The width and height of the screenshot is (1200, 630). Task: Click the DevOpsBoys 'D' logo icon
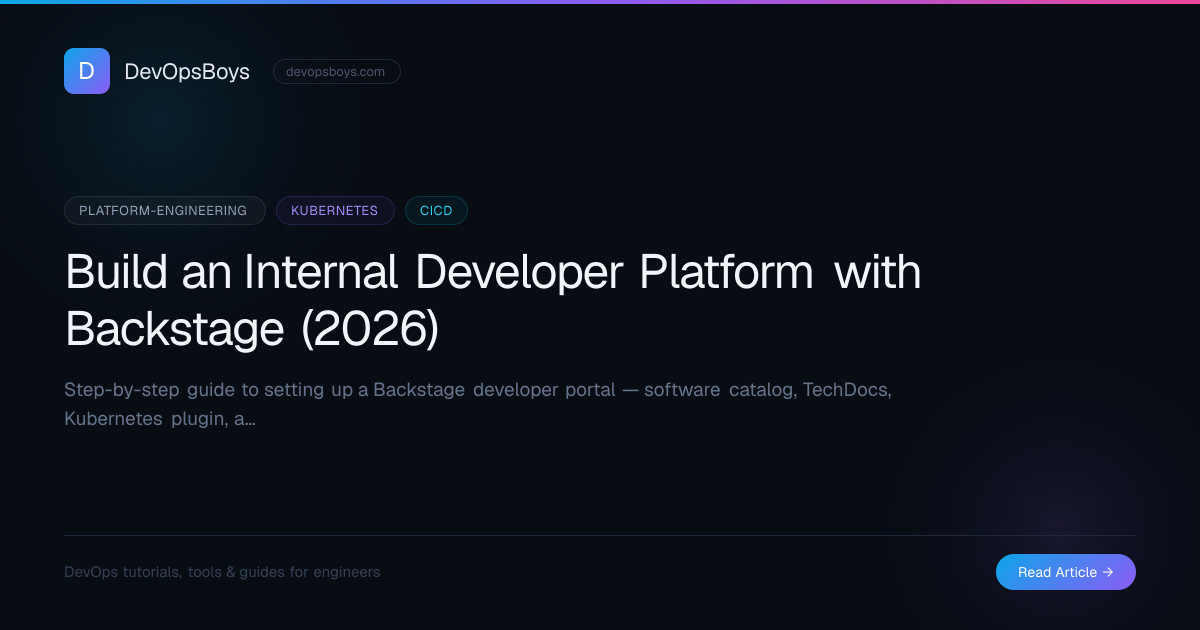[x=87, y=71]
